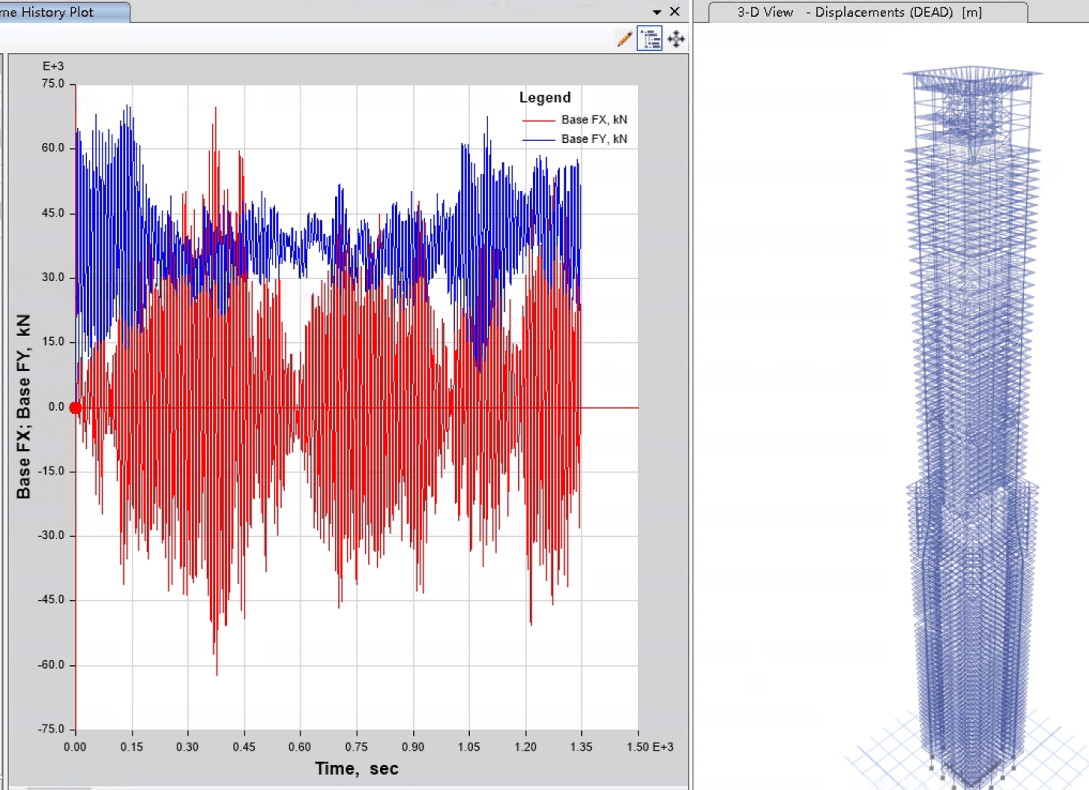This screenshot has width=1089, height=790.
Task: Click the Base FX; Base FY, kN axis title
Action: (24, 406)
